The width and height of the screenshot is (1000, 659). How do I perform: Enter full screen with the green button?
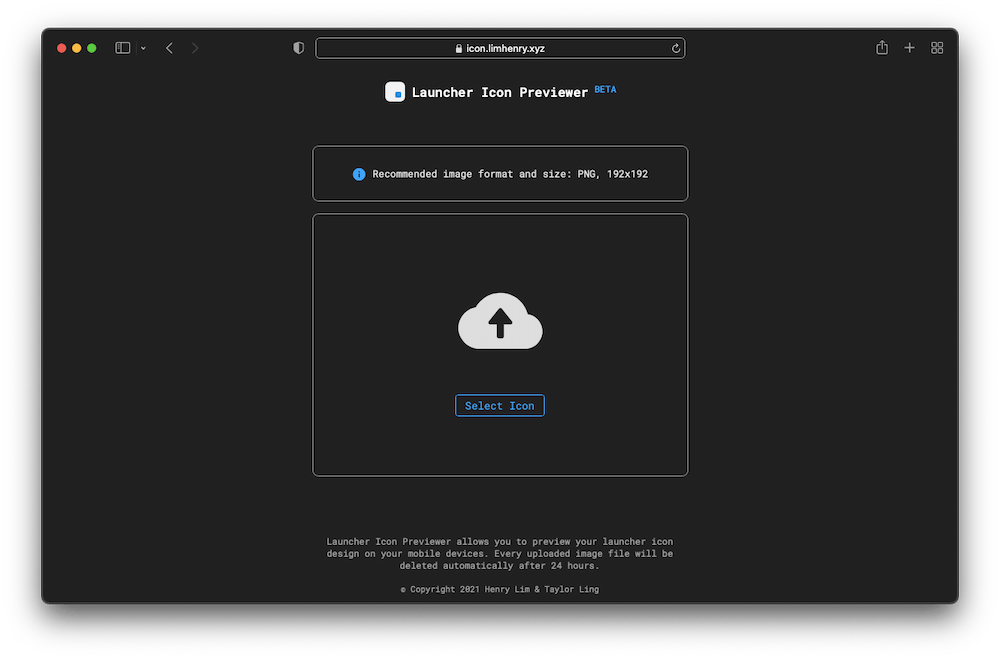[92, 48]
